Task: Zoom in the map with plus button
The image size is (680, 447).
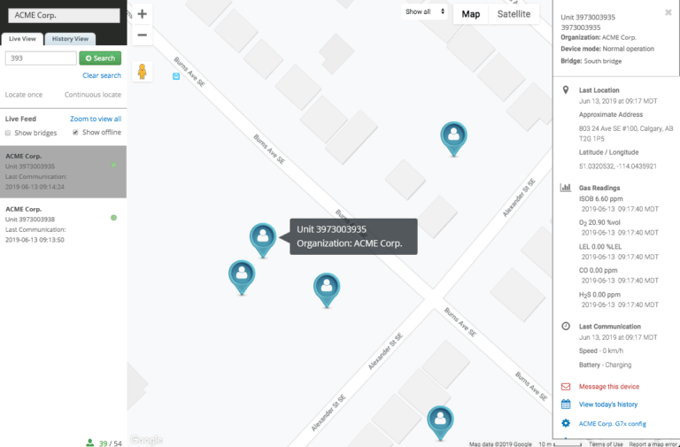Action: pyautogui.click(x=142, y=14)
